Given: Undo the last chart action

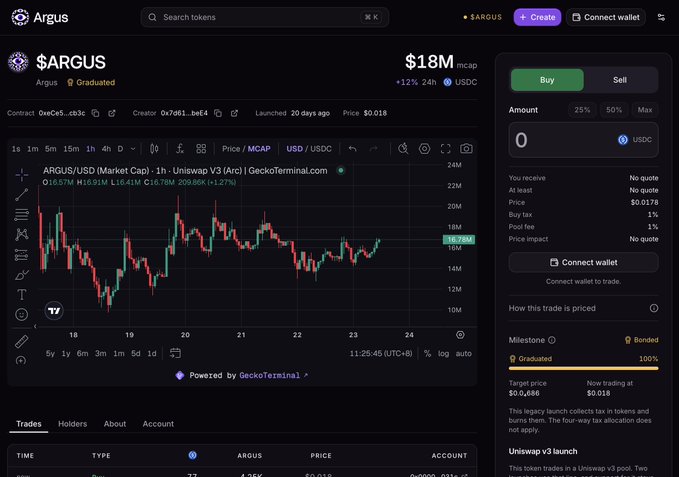Looking at the screenshot, I should [352, 149].
